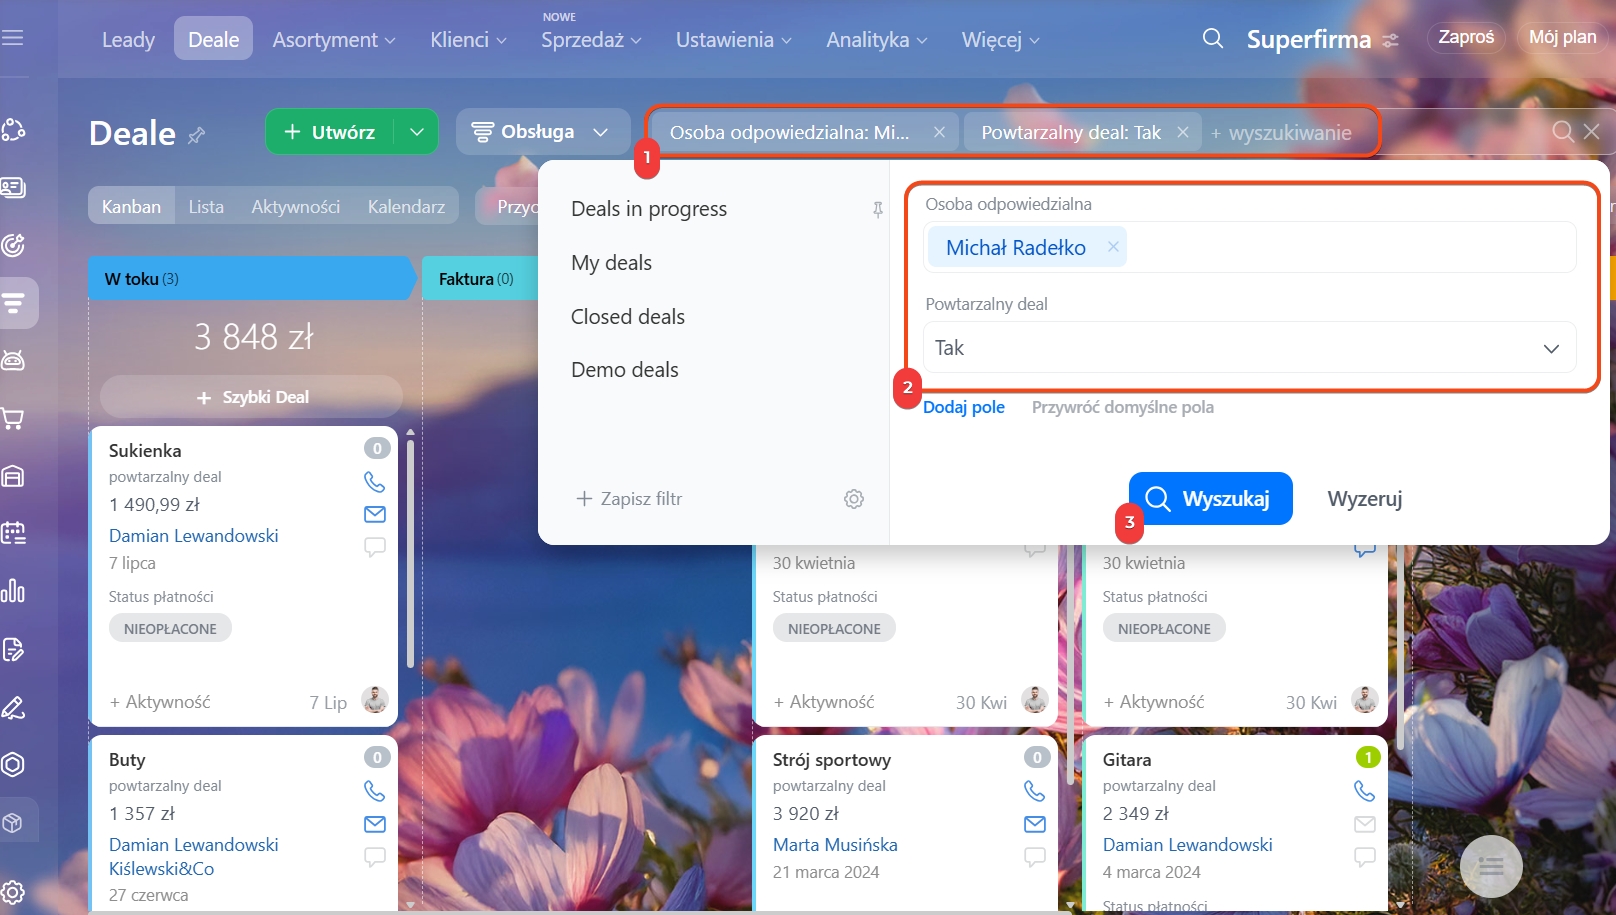Click the search magnifier in the header

coord(1213,39)
